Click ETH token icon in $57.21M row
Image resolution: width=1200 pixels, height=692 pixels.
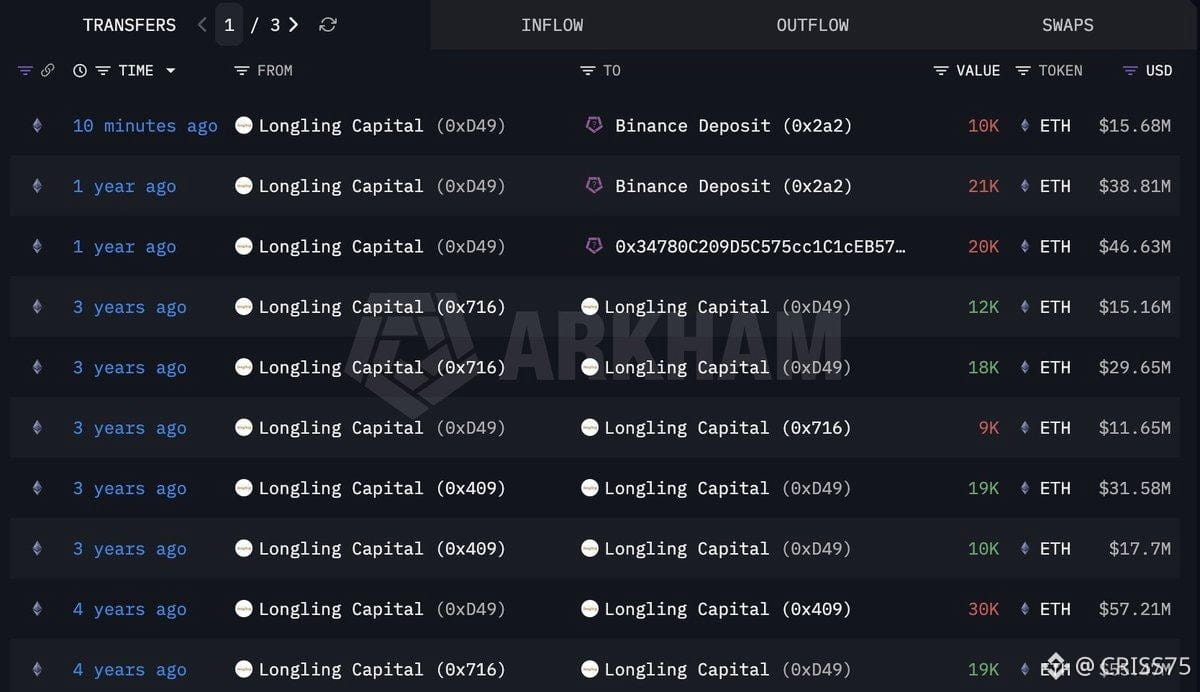[1024, 609]
